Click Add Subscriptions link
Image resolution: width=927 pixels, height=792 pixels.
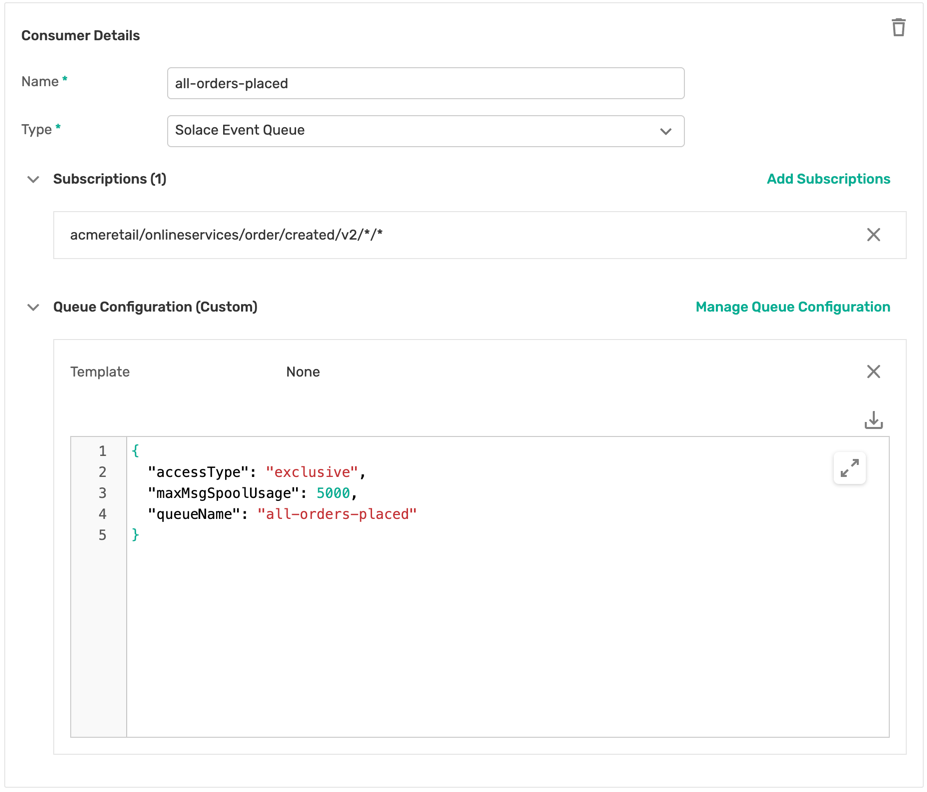click(828, 179)
